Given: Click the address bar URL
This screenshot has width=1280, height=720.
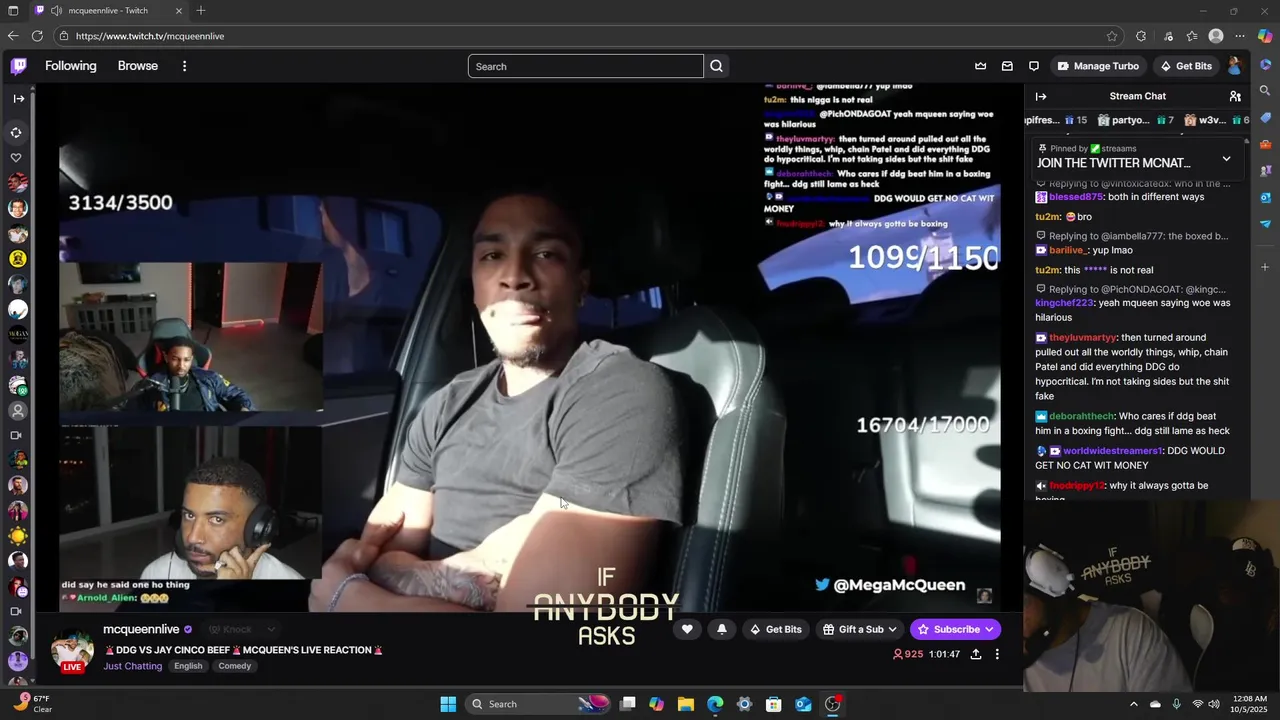Looking at the screenshot, I should click(x=150, y=36).
